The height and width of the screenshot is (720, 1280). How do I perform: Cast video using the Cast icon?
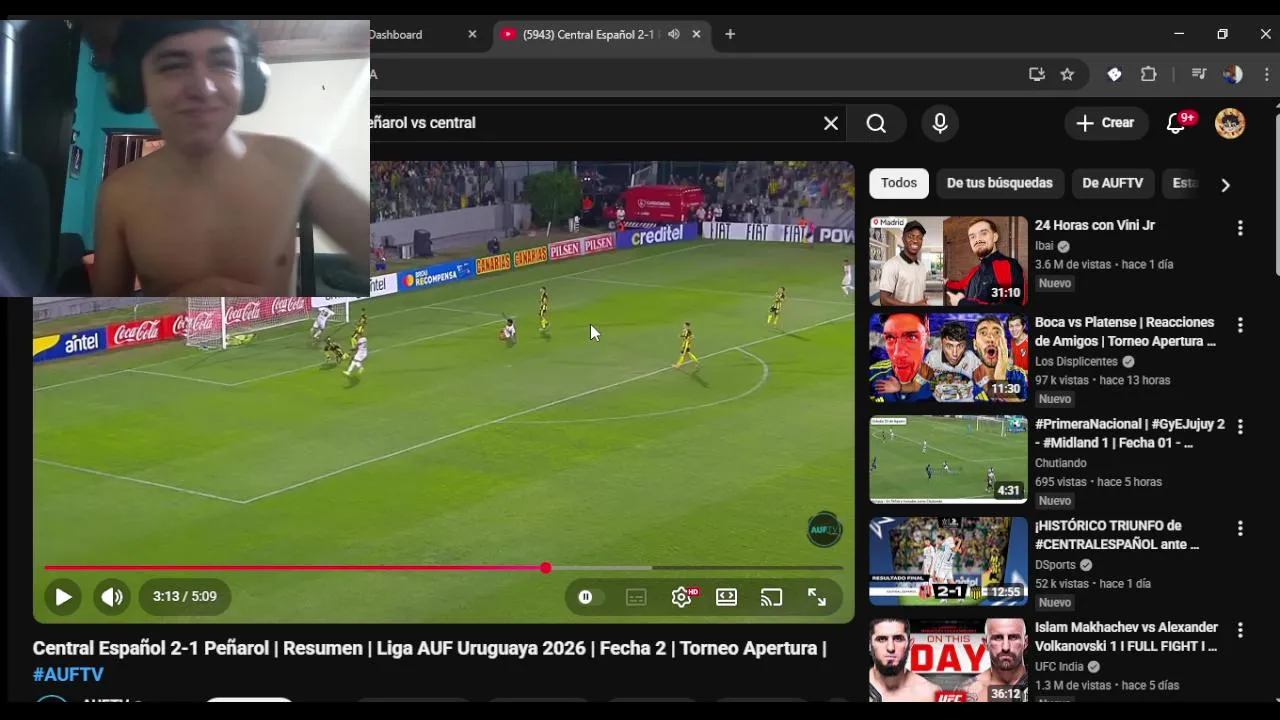pyautogui.click(x=771, y=597)
